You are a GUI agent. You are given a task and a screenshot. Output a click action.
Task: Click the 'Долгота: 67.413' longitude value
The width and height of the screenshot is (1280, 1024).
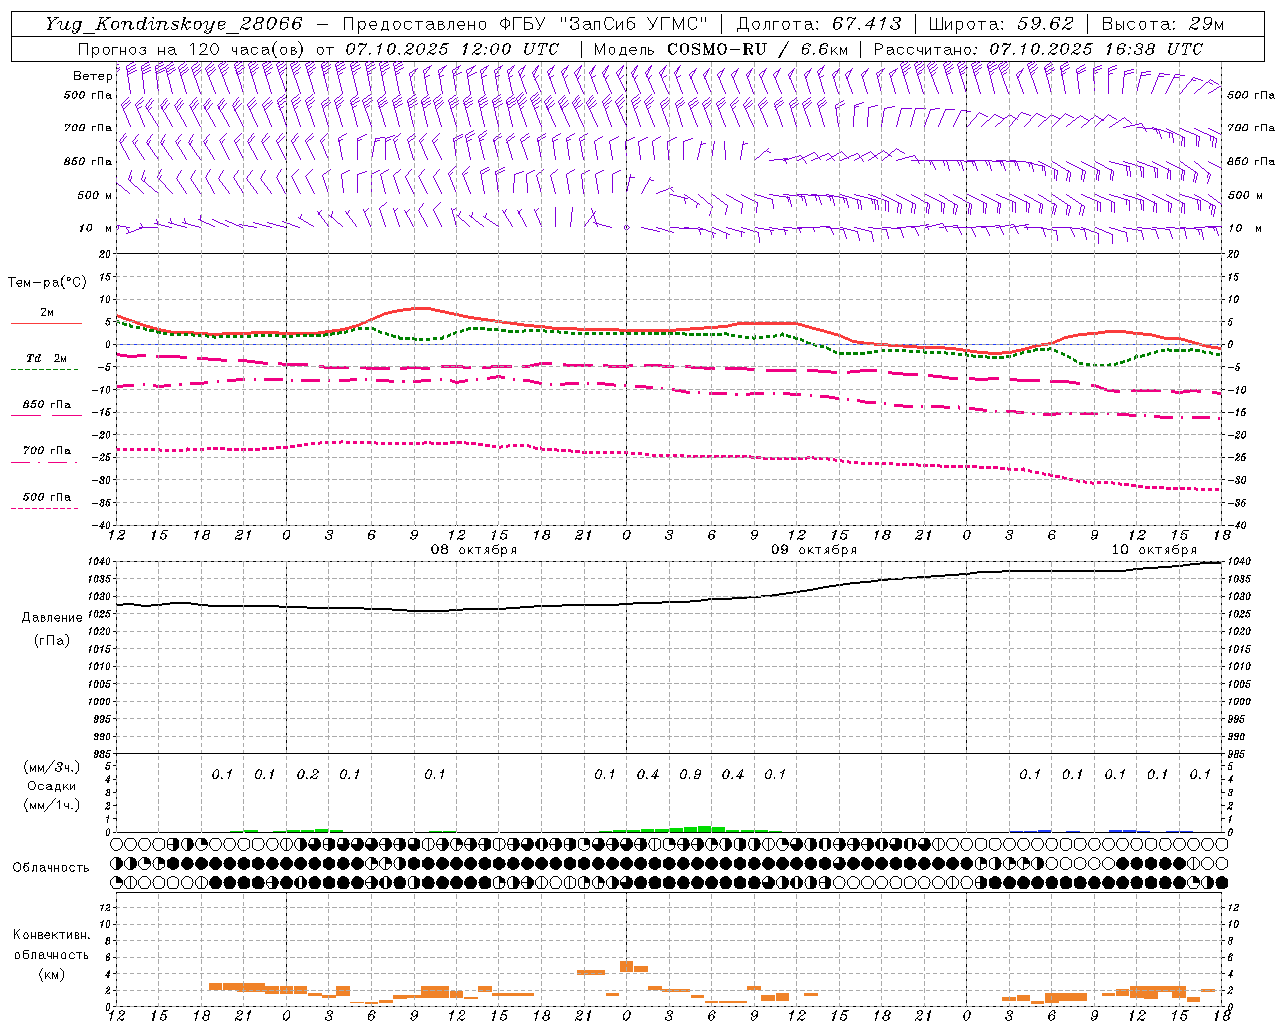pos(818,24)
